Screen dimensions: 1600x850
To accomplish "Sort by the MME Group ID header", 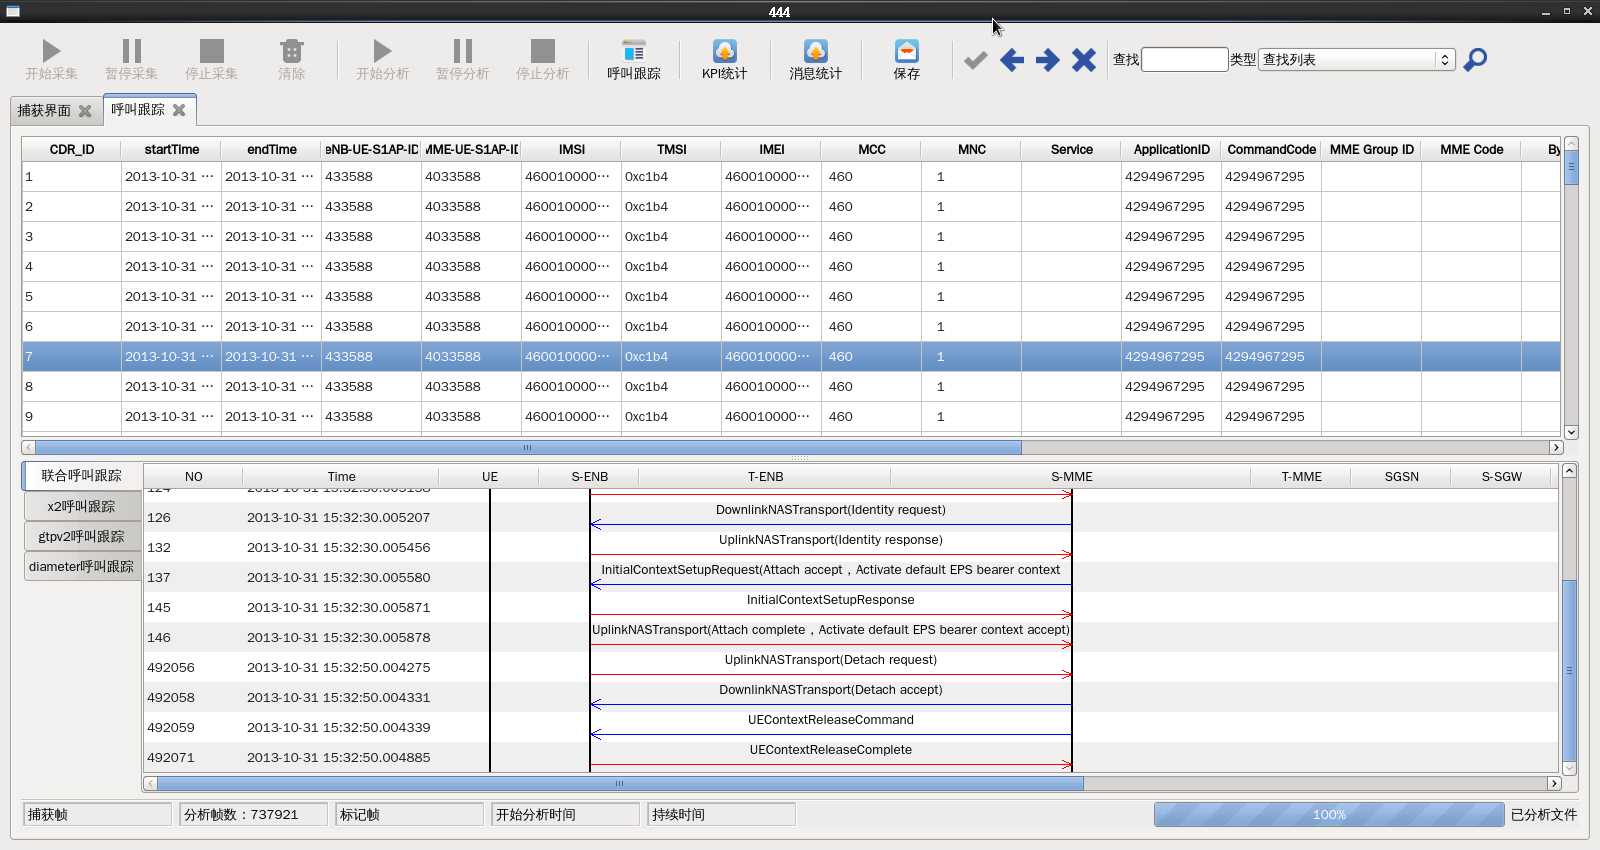I will (1372, 149).
